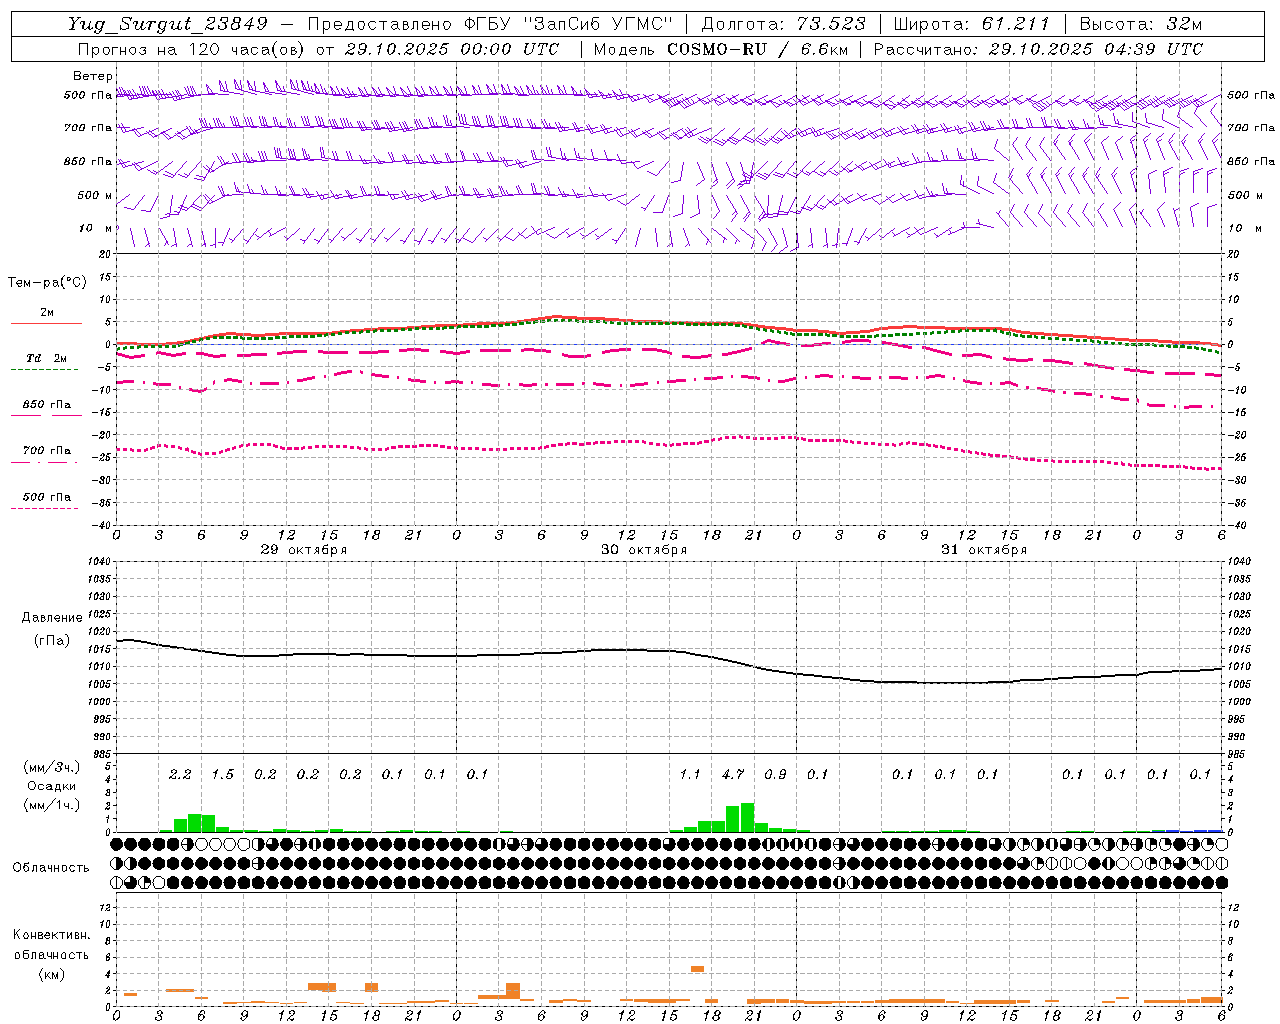The image size is (1280, 1024).
Task: Click the 3-hour precipitation value '1.1'
Action: coord(690,774)
